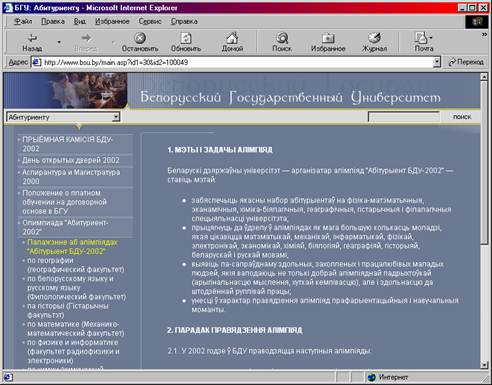
Task: Click the vertical scrollbar thumb
Action: click(x=484, y=163)
